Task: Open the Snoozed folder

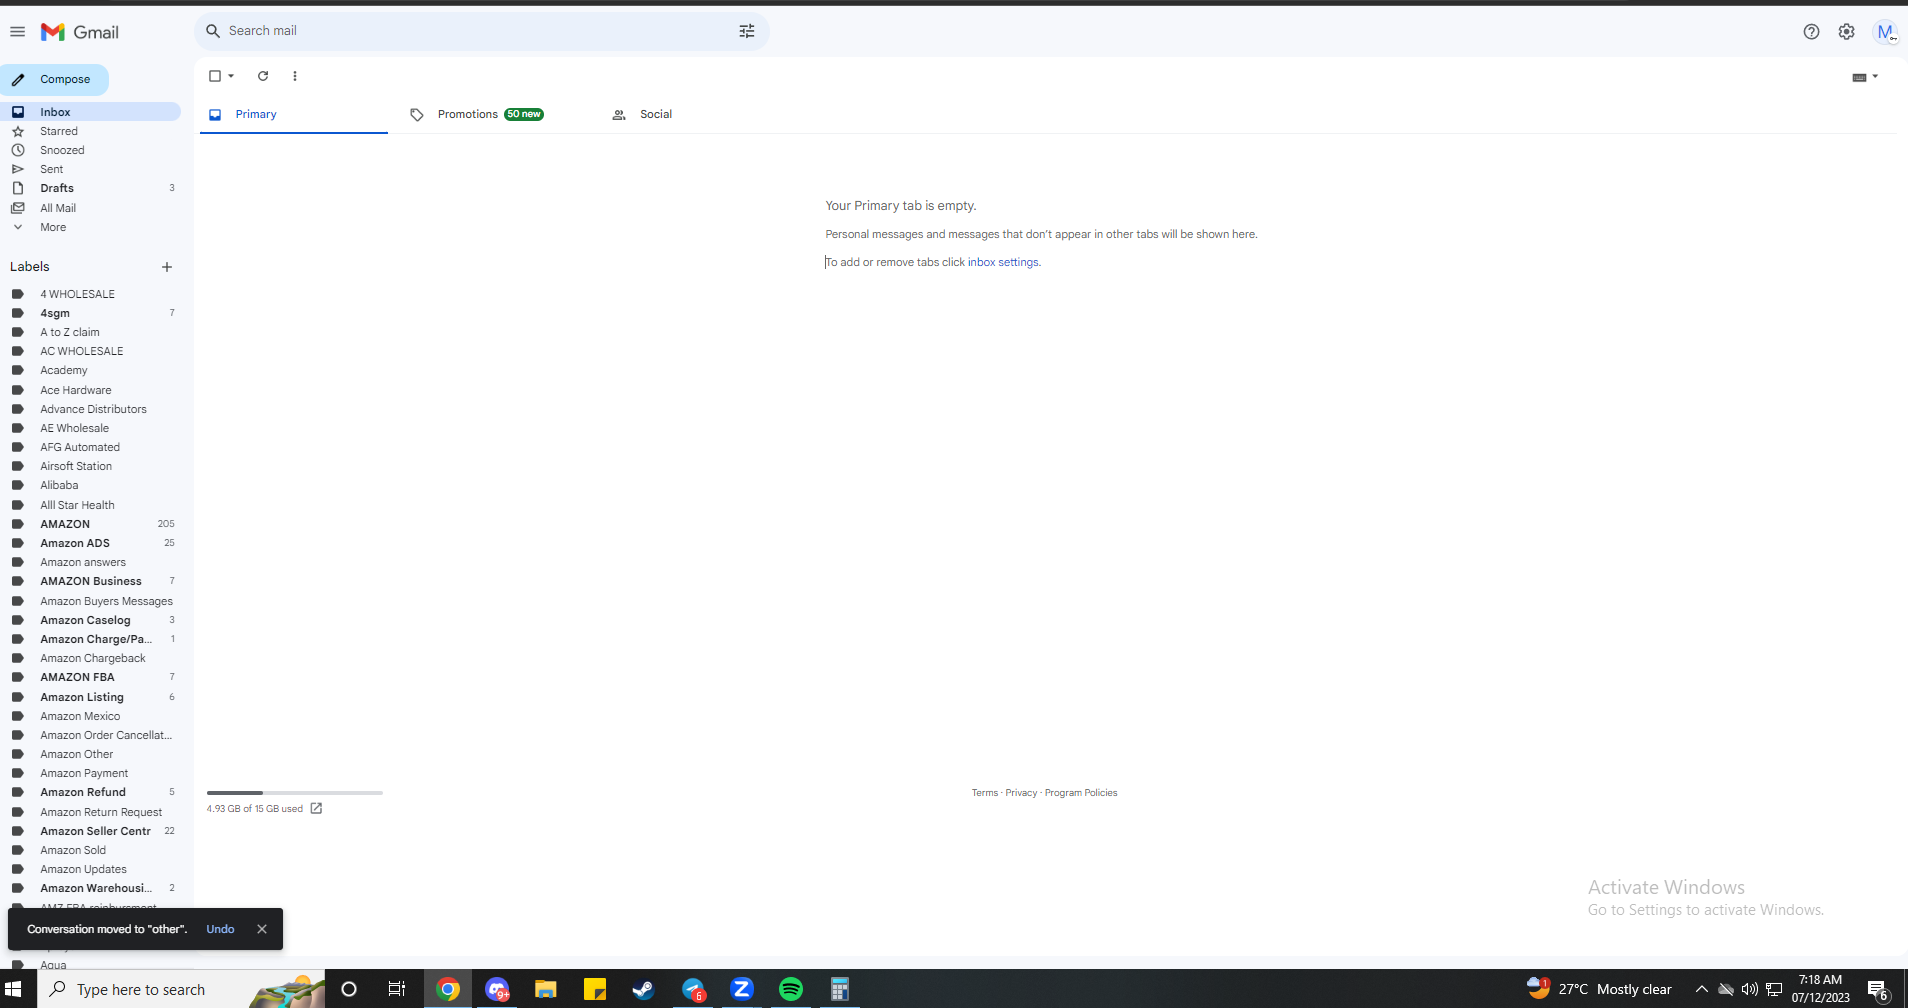Action: 91,150
